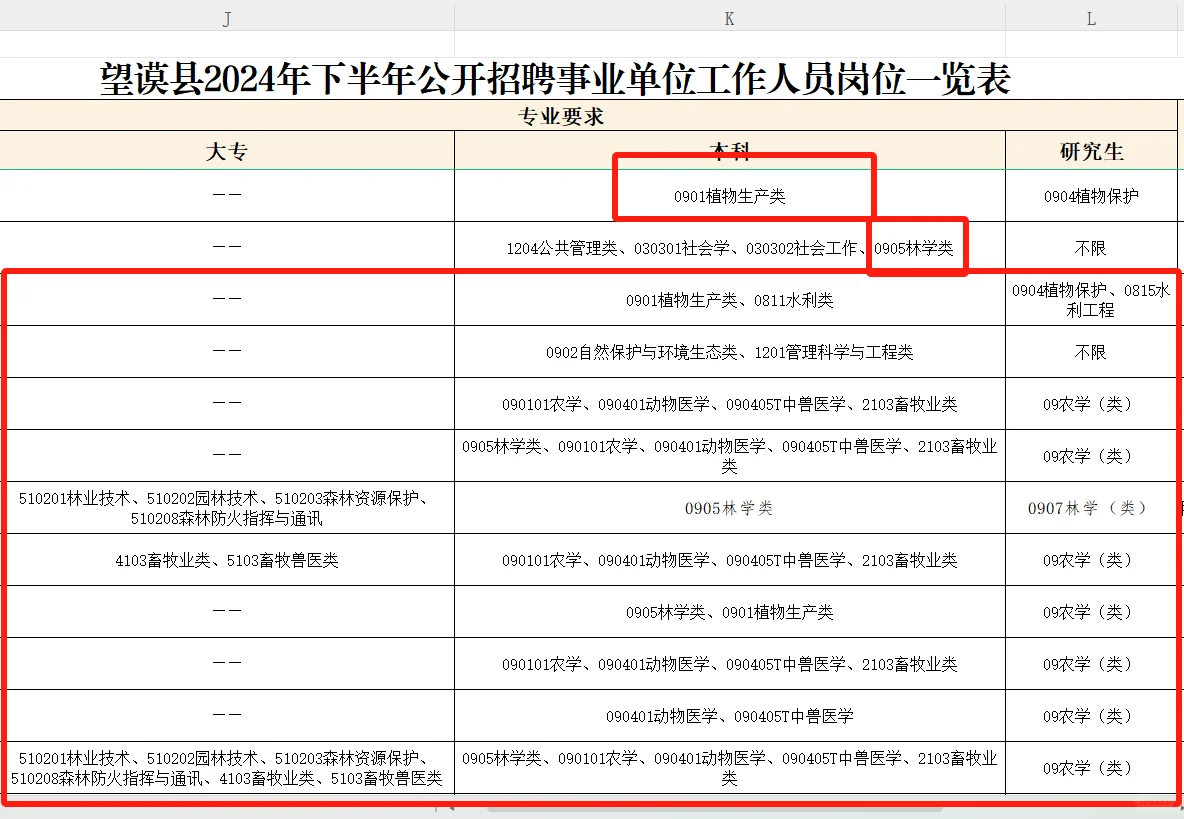Click the 专业要求 merged header cell
1184x819 pixels.
560,115
